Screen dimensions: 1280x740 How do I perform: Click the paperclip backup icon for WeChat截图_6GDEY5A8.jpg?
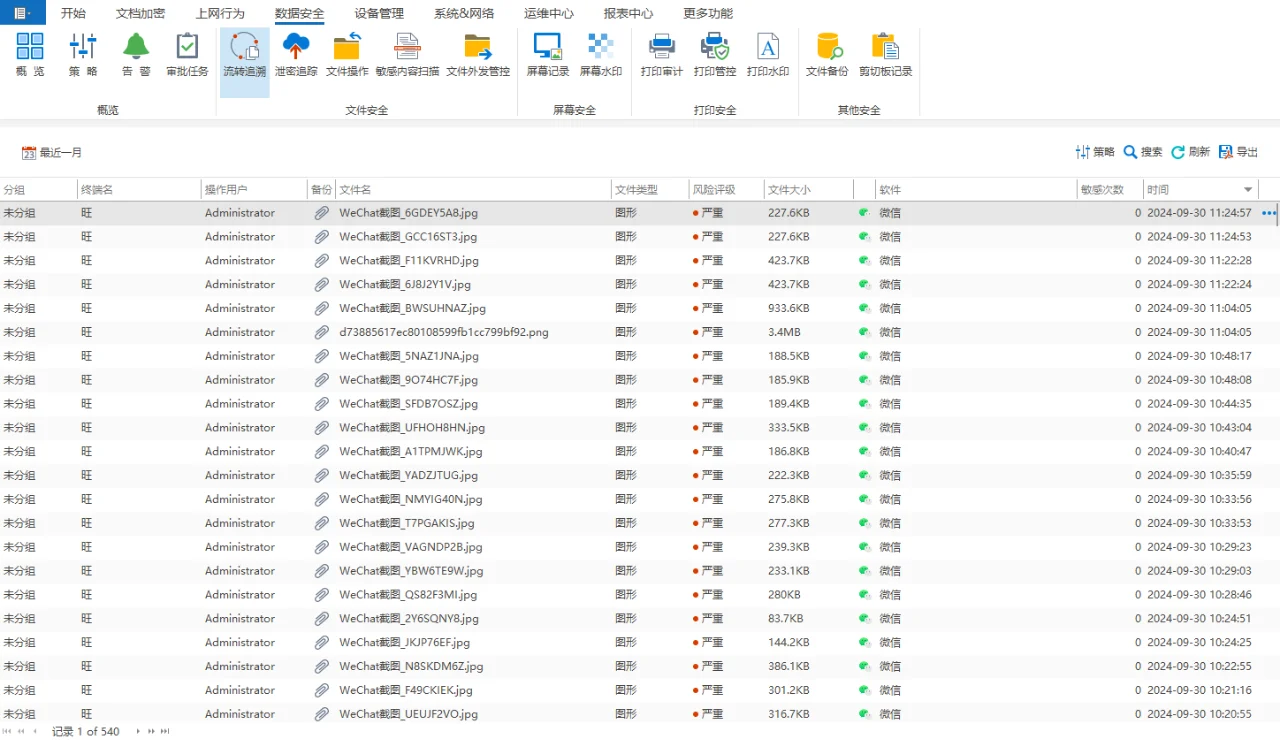(x=321, y=213)
